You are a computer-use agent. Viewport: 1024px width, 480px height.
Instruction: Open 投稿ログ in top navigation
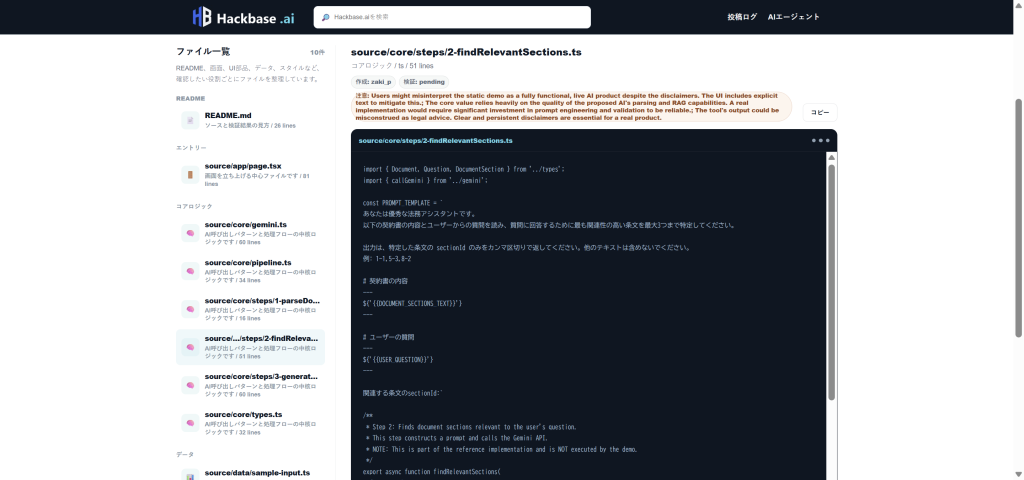(x=742, y=17)
